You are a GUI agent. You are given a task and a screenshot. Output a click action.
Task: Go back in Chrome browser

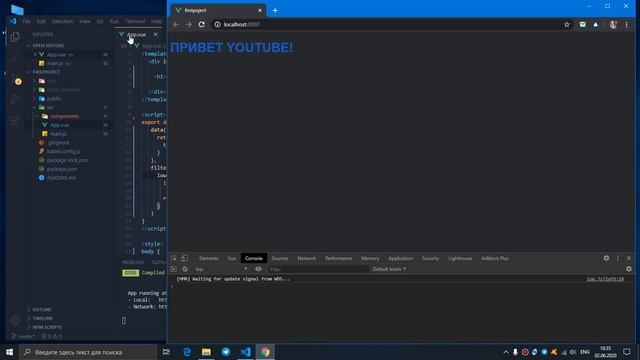pos(176,24)
